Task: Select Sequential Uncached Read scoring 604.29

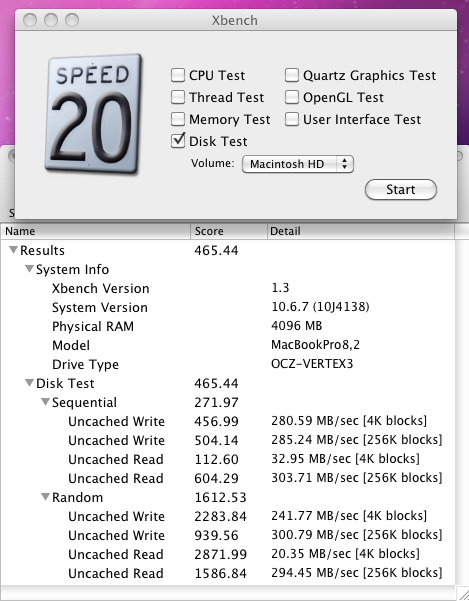Action: (x=228, y=478)
